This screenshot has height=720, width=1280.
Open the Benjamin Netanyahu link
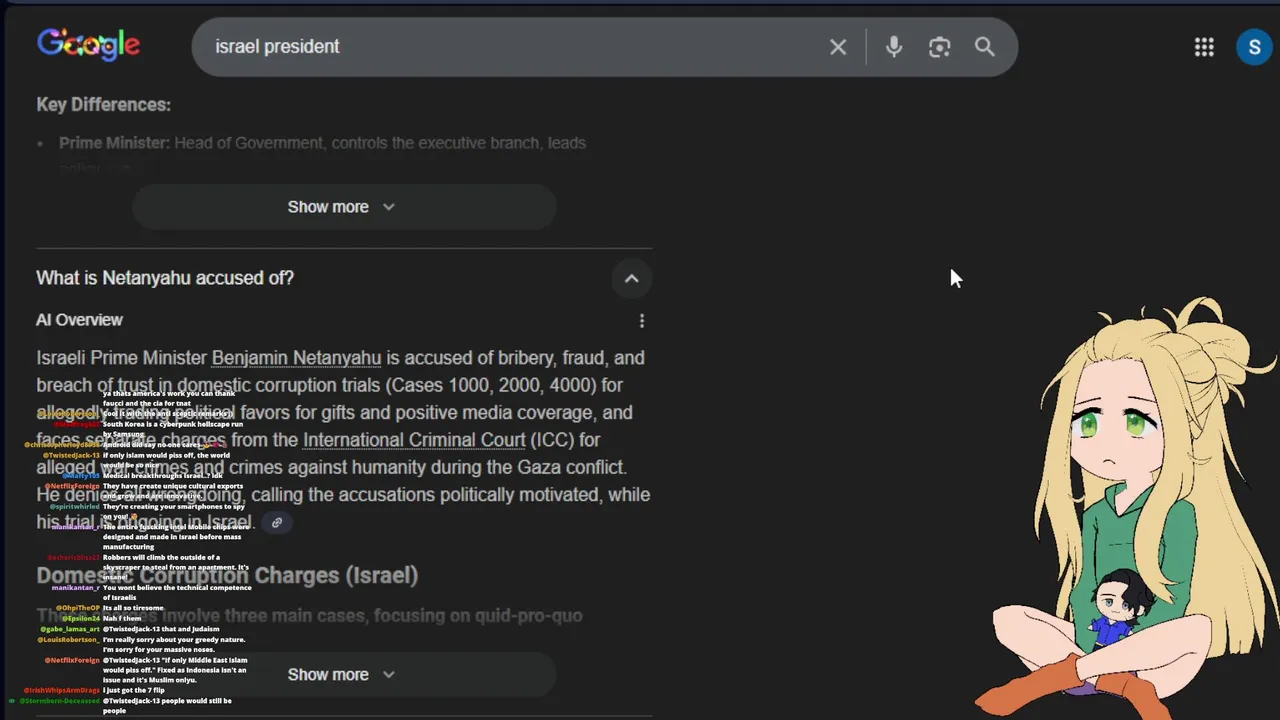coord(296,358)
